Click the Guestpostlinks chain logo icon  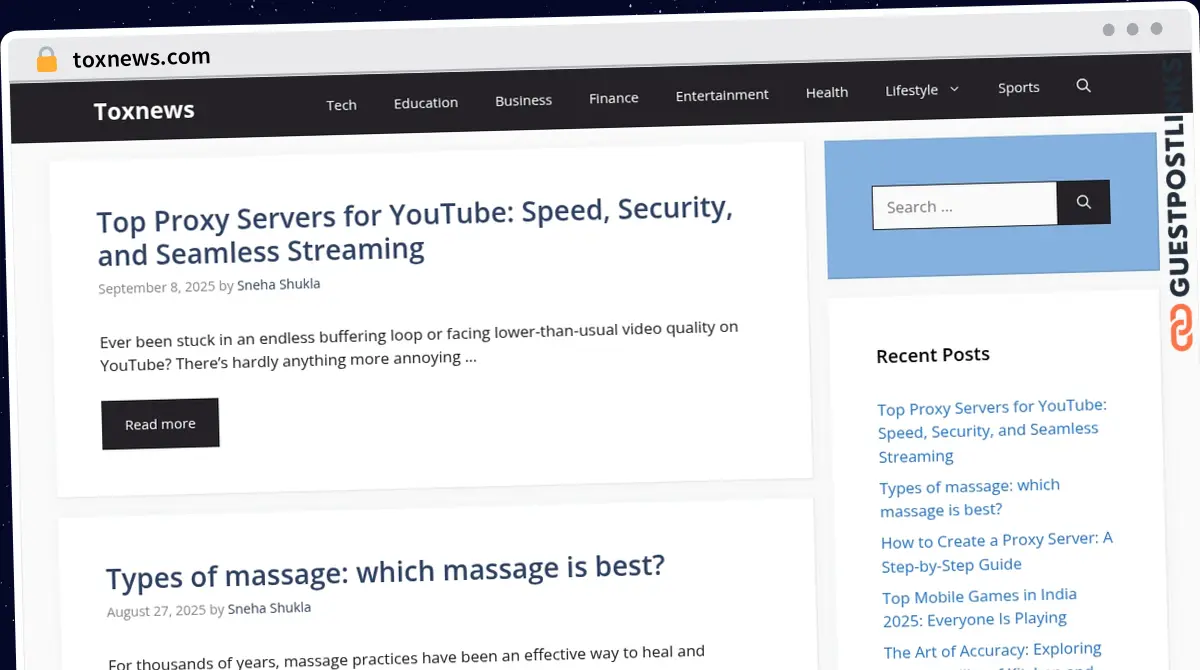pyautogui.click(x=1182, y=329)
